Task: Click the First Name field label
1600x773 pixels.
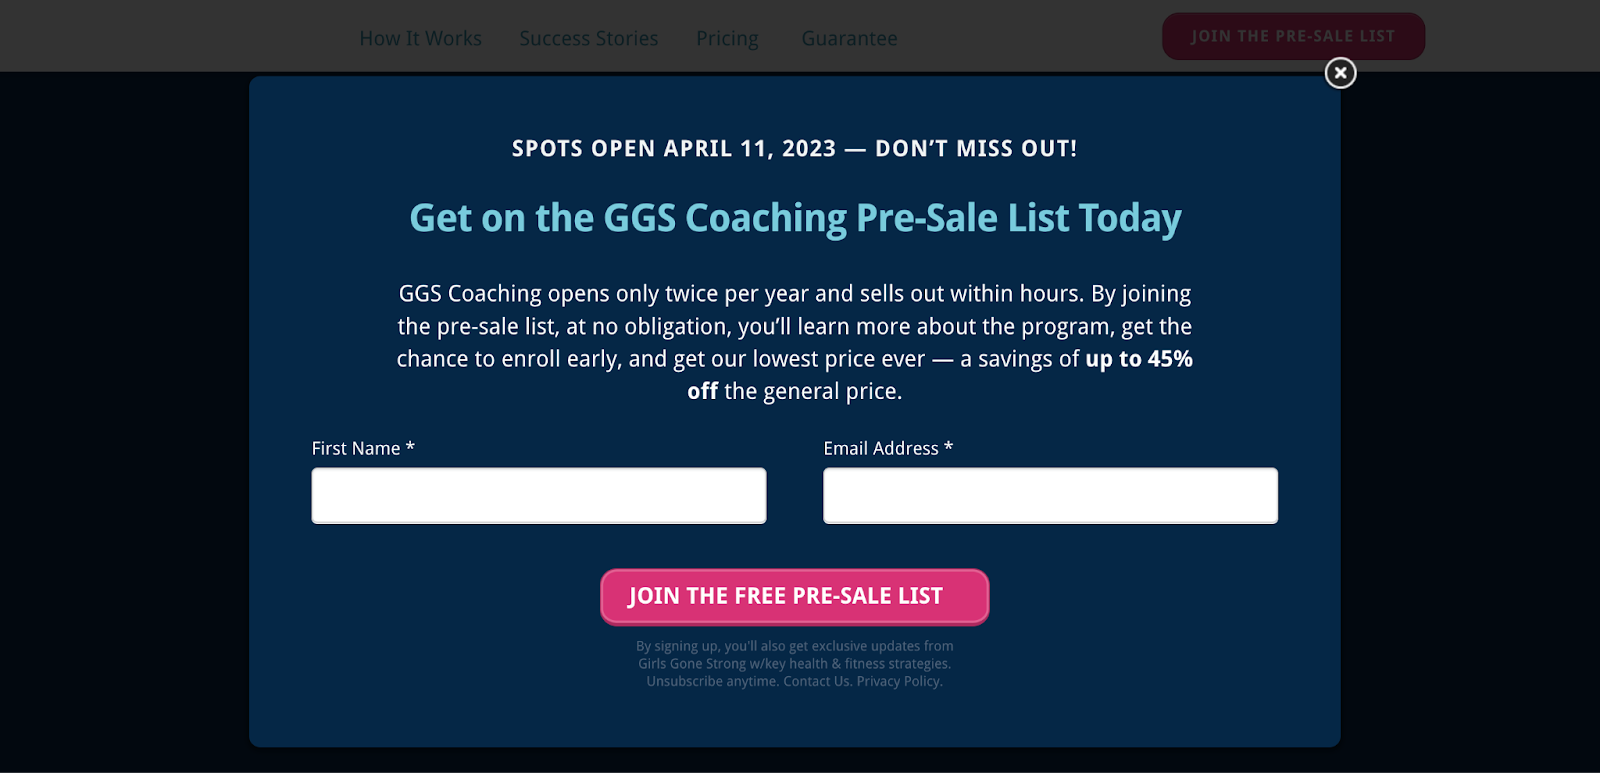Action: coord(363,448)
